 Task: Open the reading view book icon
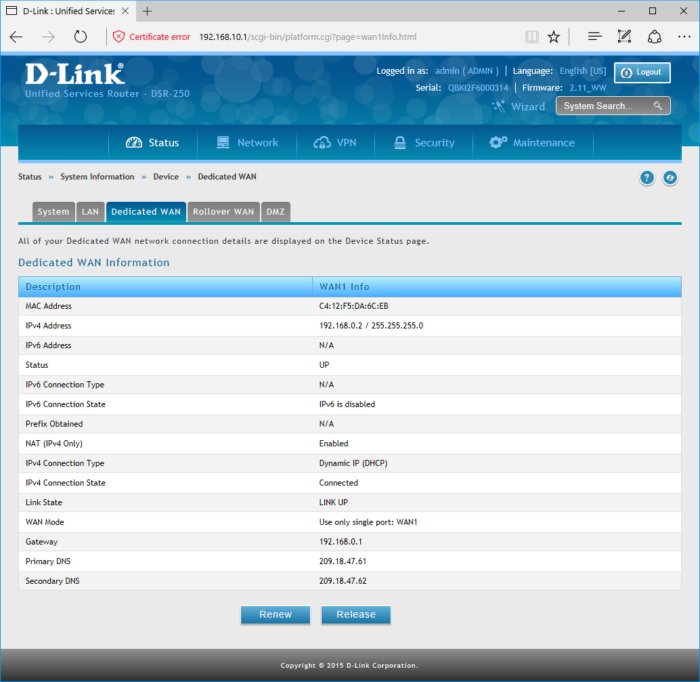532,36
